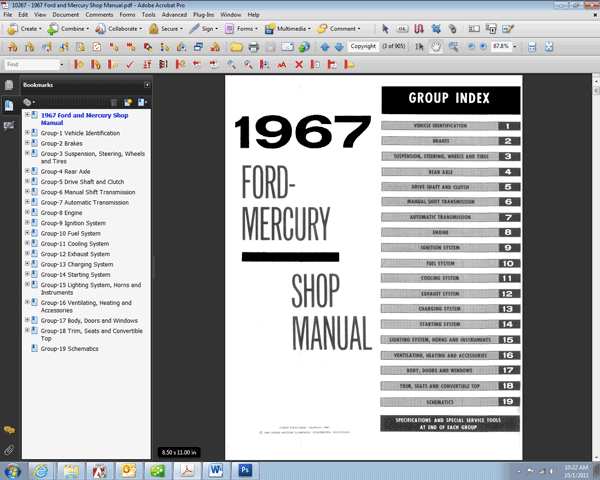Viewport: 600px width, 480px height.
Task: Open the Find box options dropdown arrow
Action: pyautogui.click(x=62, y=64)
